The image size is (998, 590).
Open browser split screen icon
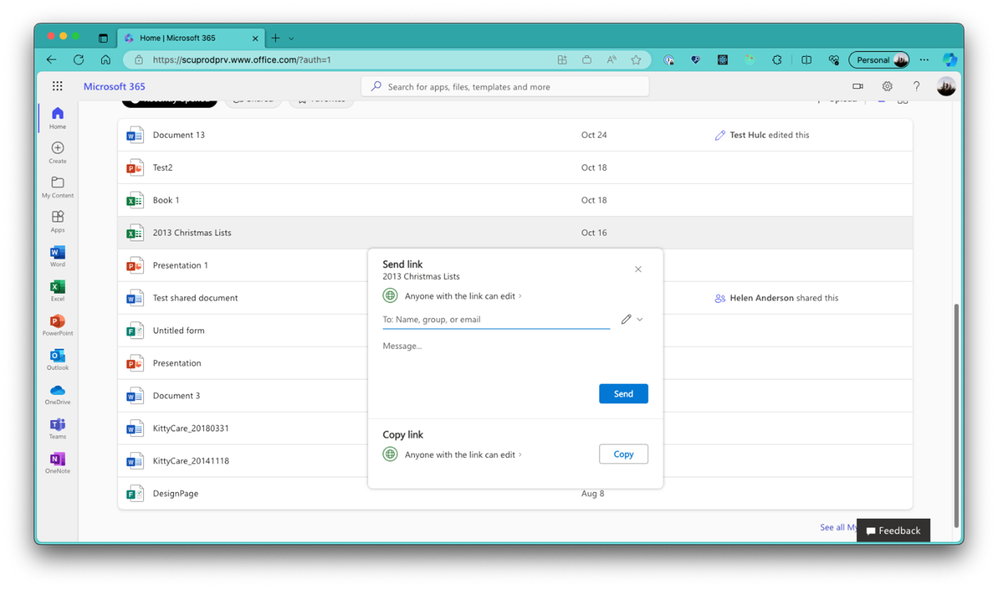pyautogui.click(x=806, y=59)
